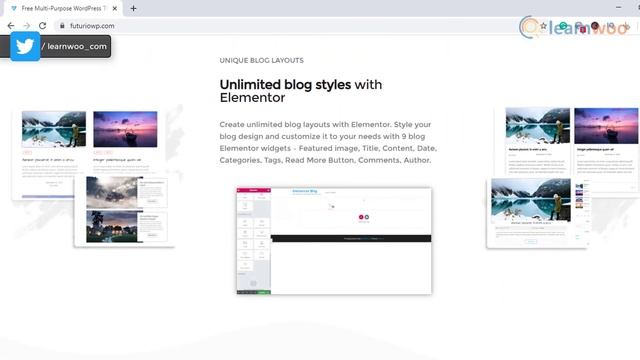The width and height of the screenshot is (640, 360).
Task: Click the purple sunset blog image on left
Action: (x=125, y=129)
